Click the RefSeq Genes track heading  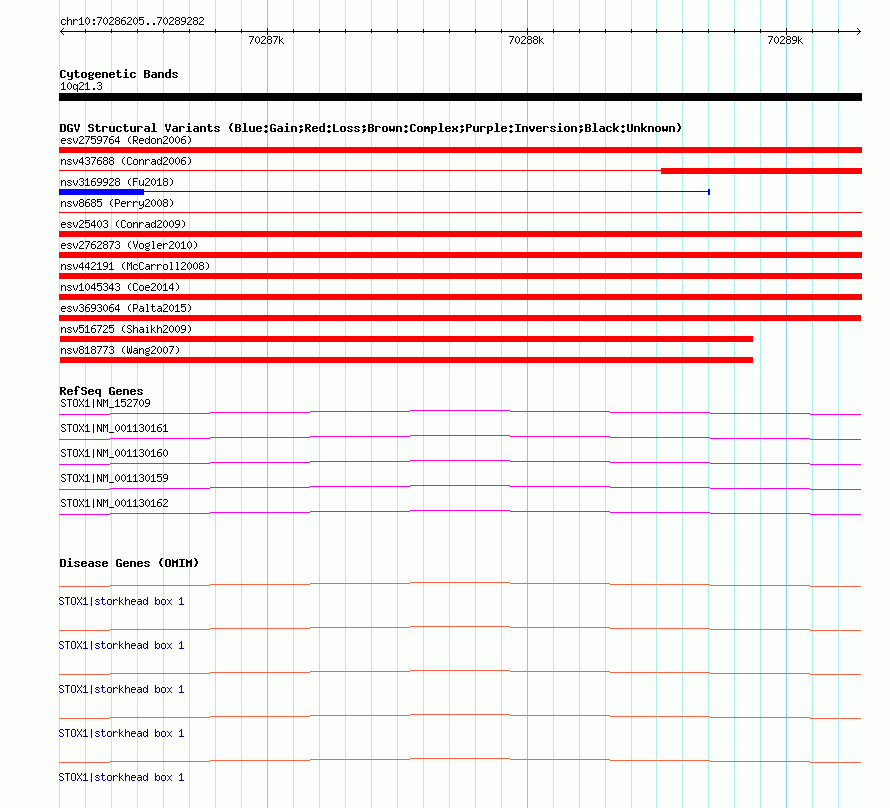tap(101, 391)
